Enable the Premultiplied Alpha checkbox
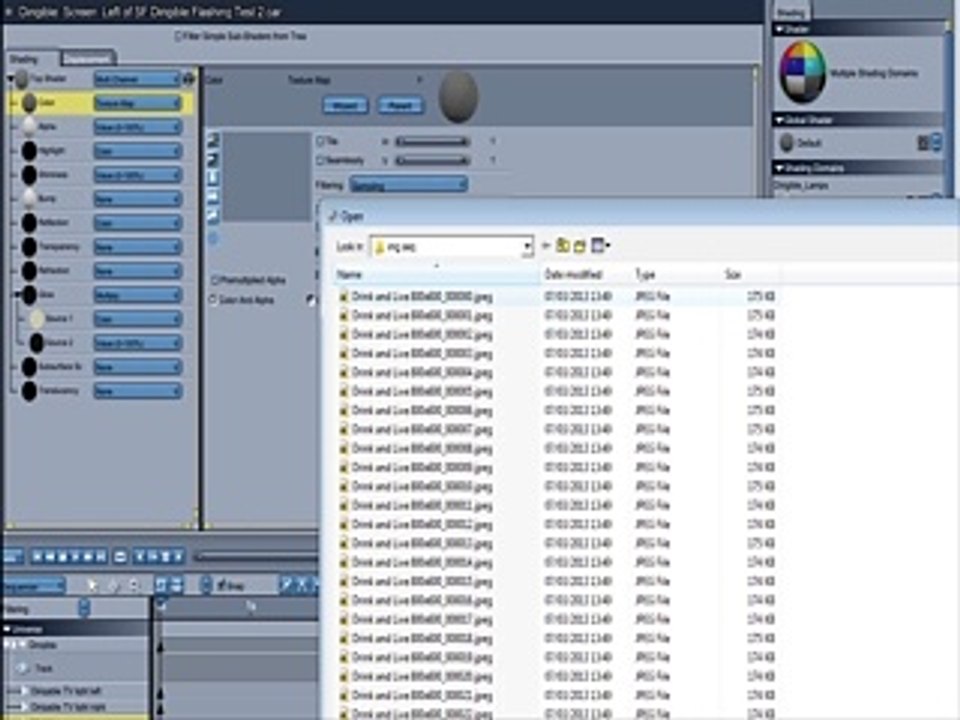This screenshot has width=960, height=720. point(214,280)
